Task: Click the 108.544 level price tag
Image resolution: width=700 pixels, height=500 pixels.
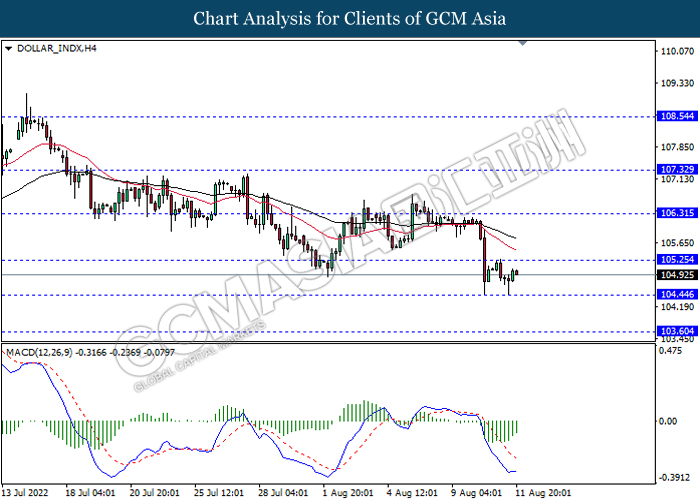Action: 677,116
